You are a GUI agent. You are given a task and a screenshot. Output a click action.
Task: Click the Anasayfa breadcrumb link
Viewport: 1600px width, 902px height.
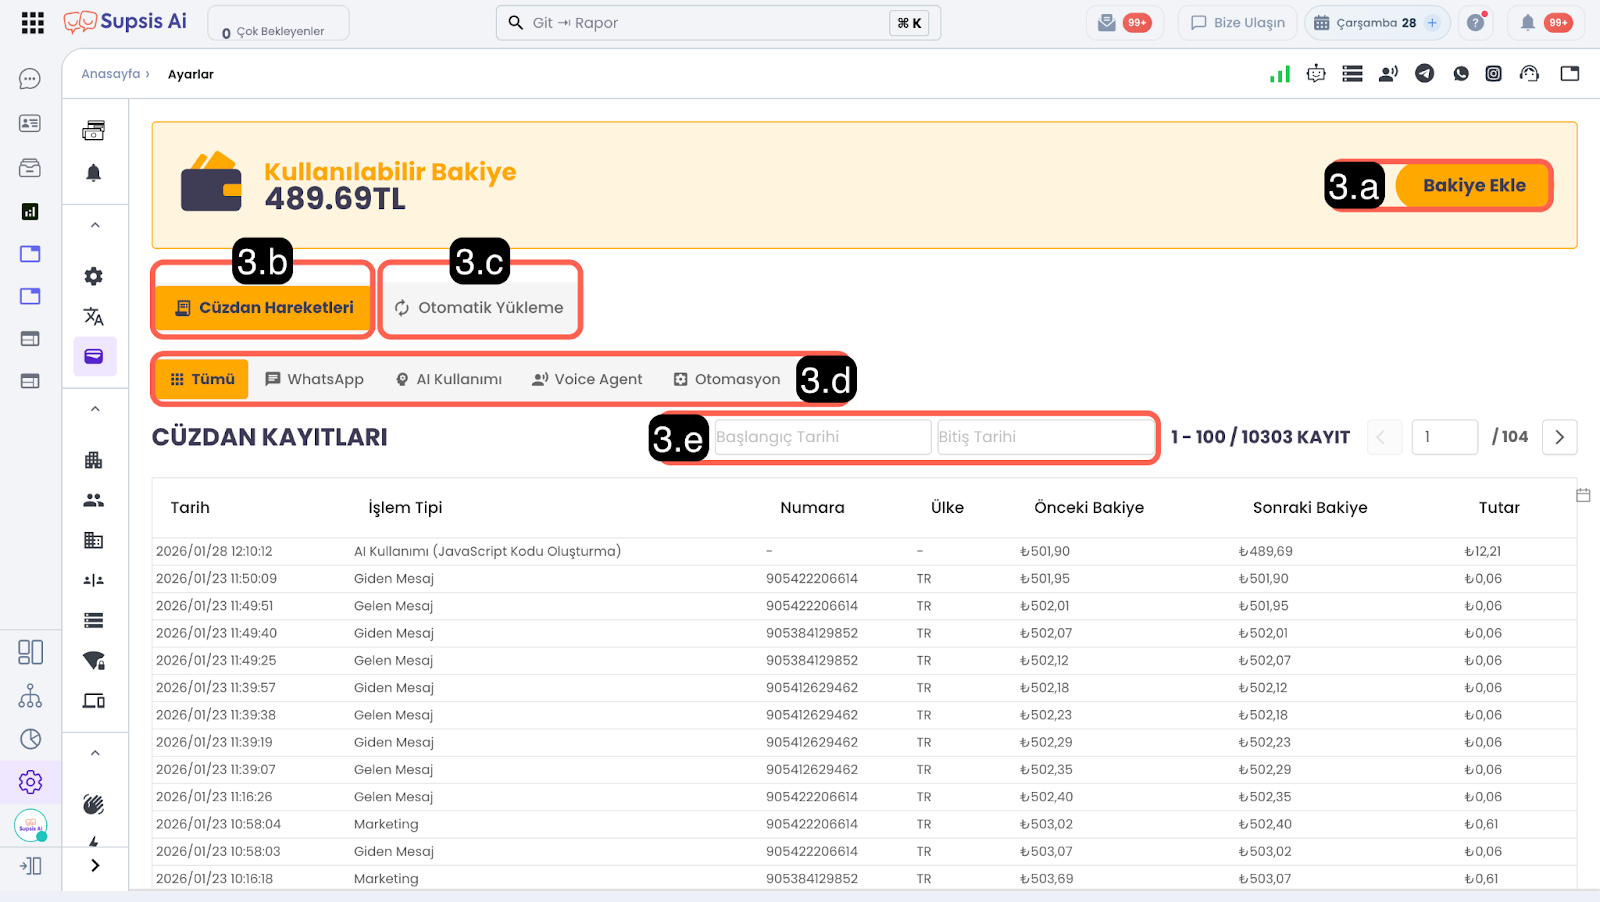tap(111, 74)
